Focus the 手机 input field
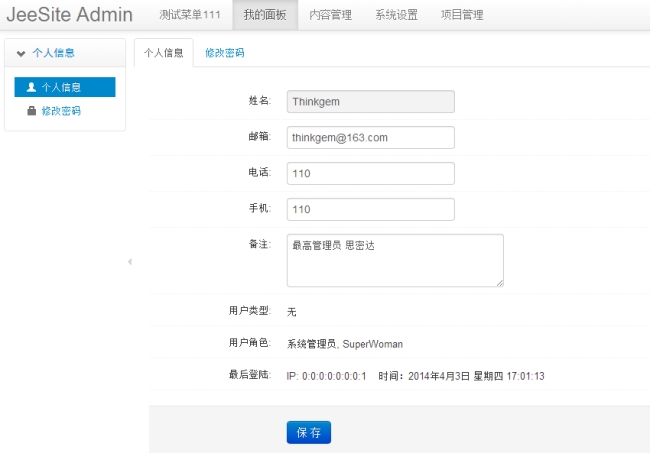Viewport: 650px width, 453px height. (x=371, y=209)
